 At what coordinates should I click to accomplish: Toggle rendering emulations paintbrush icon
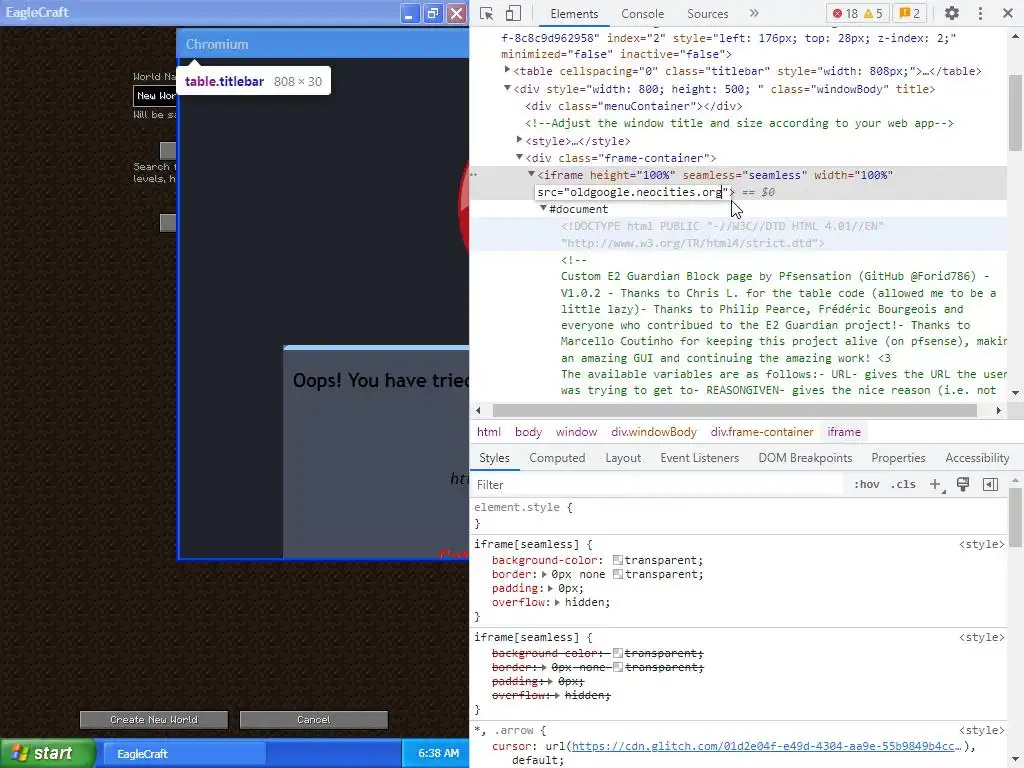(x=963, y=485)
